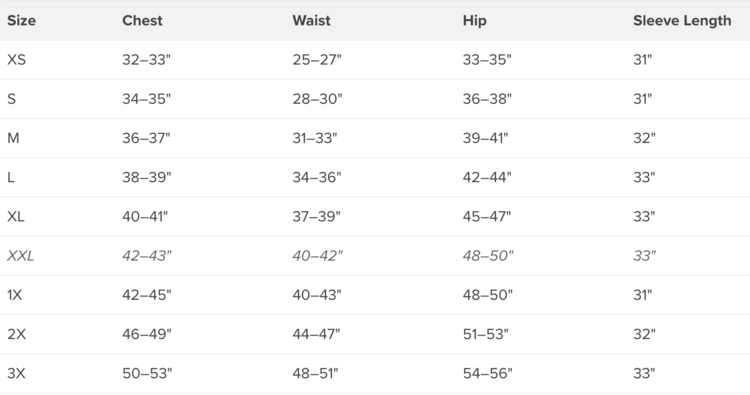The height and width of the screenshot is (395, 750).
Task: Click the M size chest value 36–37"
Action: (x=146, y=138)
